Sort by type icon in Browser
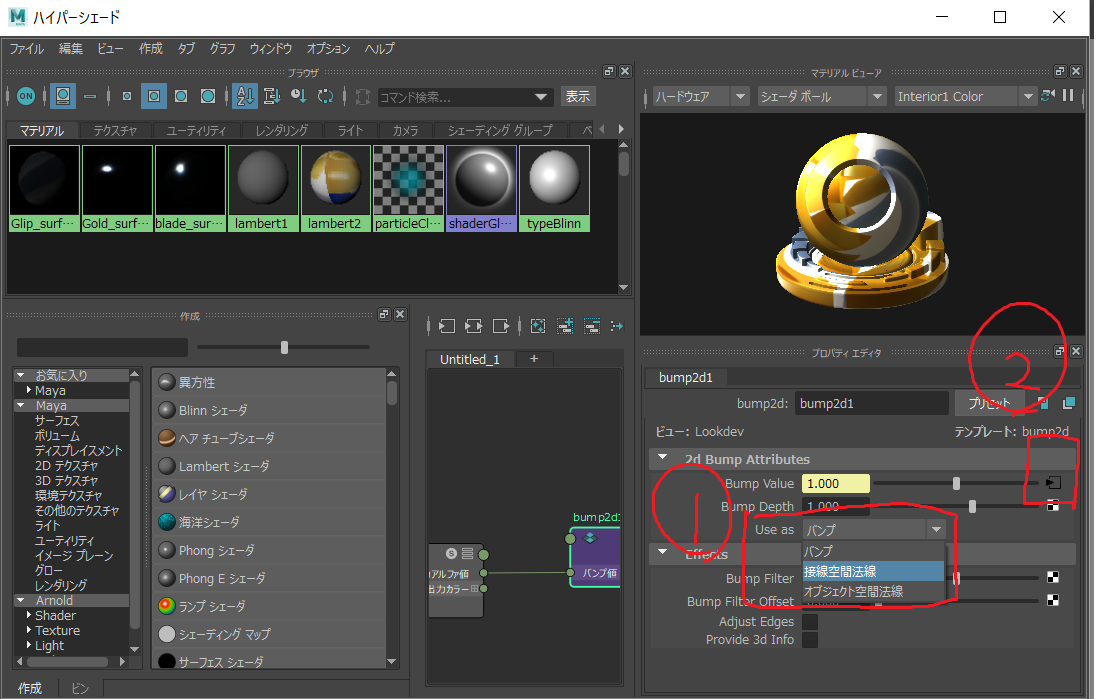Screen dimensions: 1096x699 coord(272,96)
